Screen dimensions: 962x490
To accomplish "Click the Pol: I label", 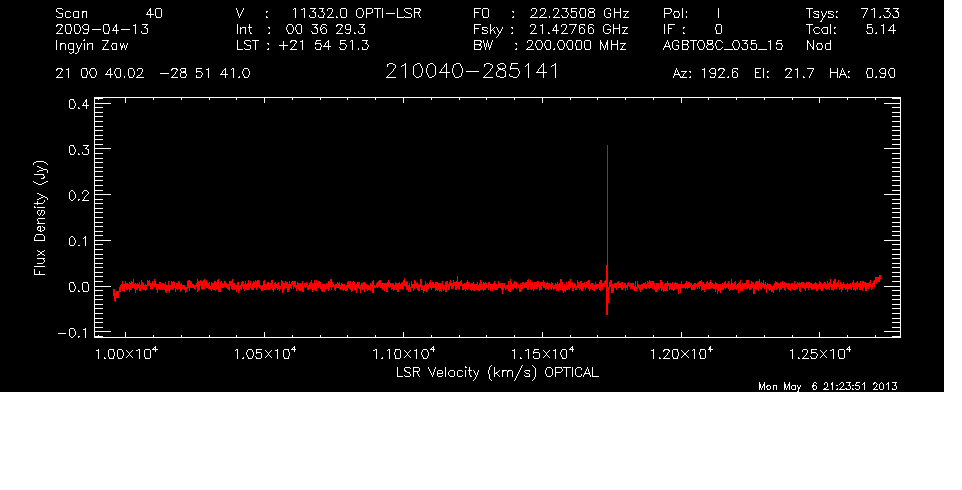I will point(691,13).
